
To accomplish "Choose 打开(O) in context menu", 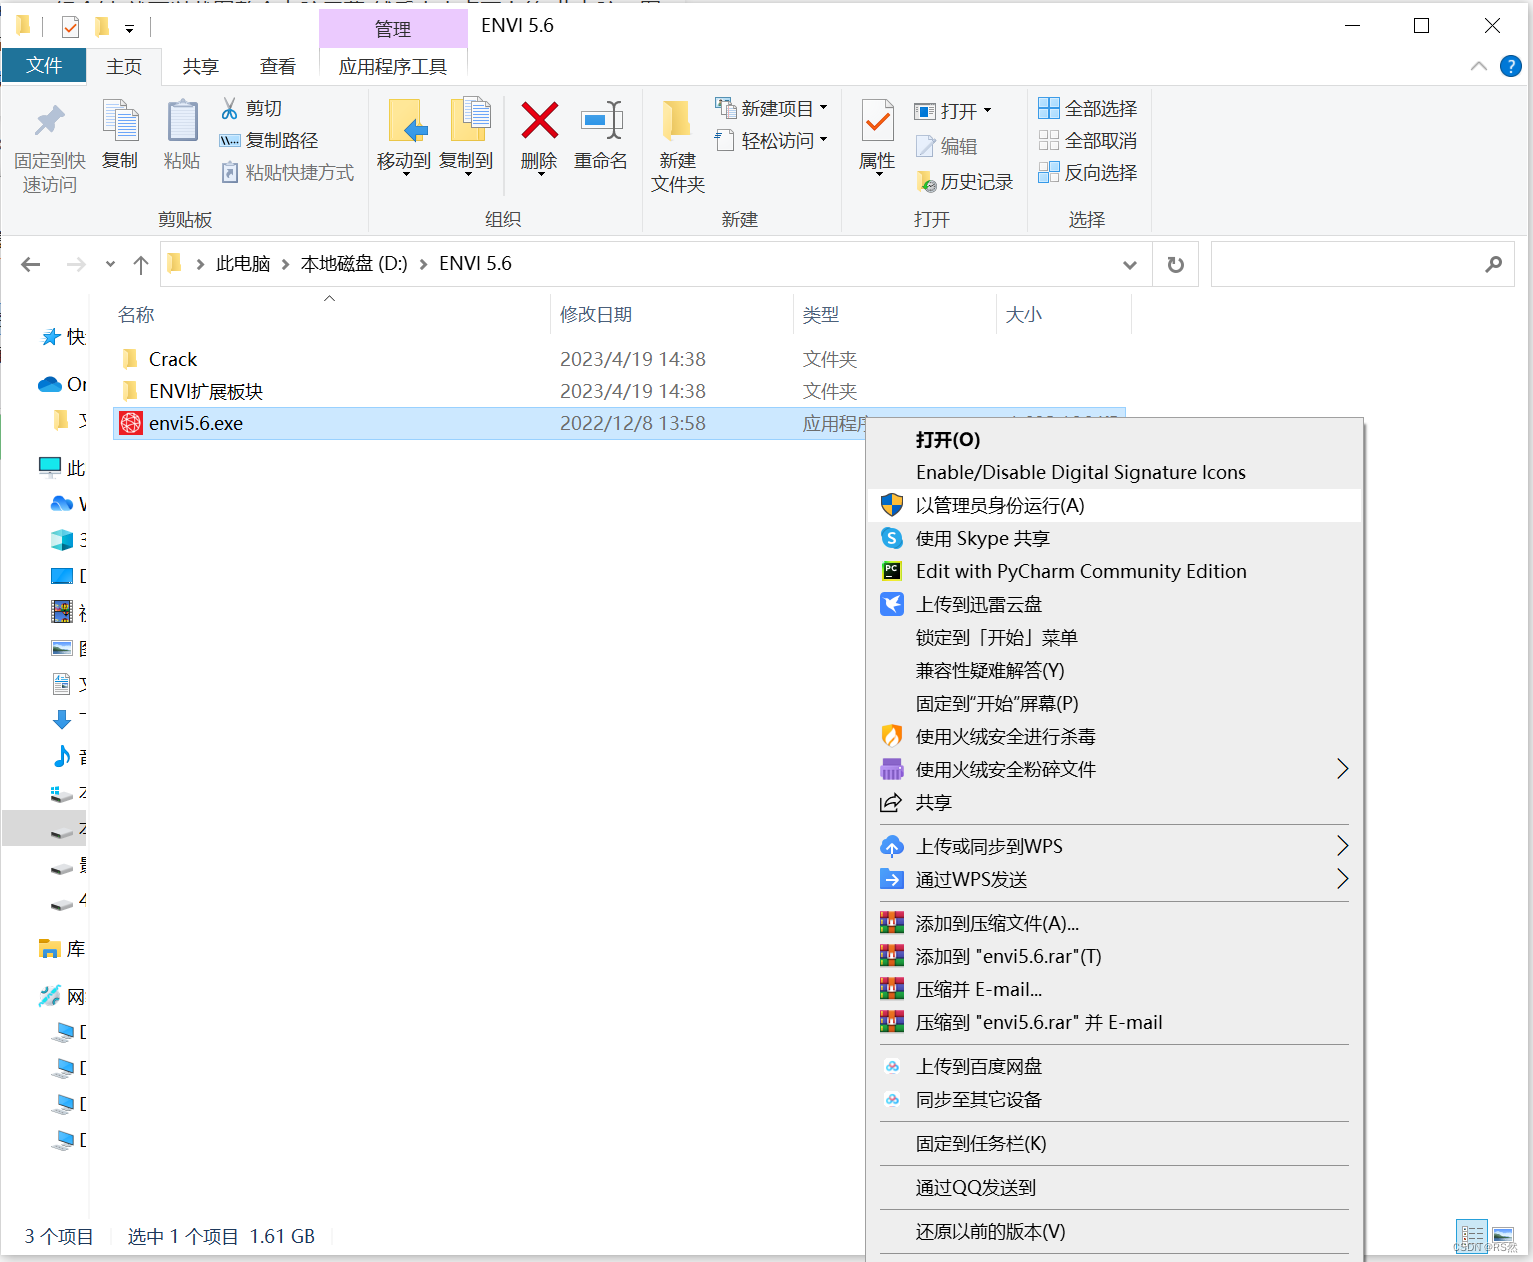I will tap(1115, 439).
